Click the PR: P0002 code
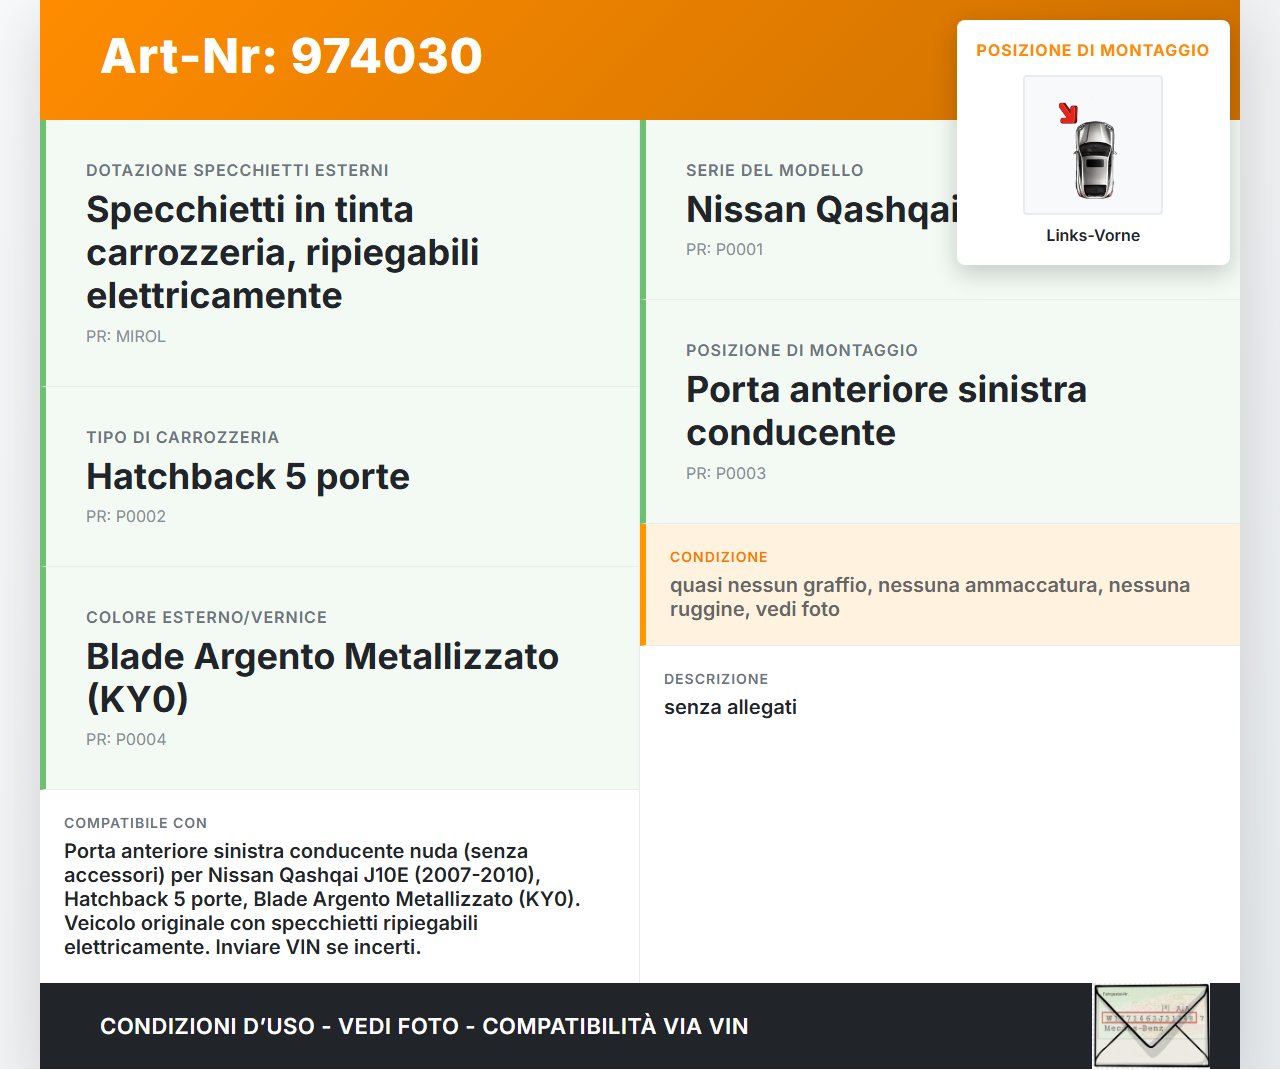Viewport: 1280px width, 1070px height. (126, 517)
